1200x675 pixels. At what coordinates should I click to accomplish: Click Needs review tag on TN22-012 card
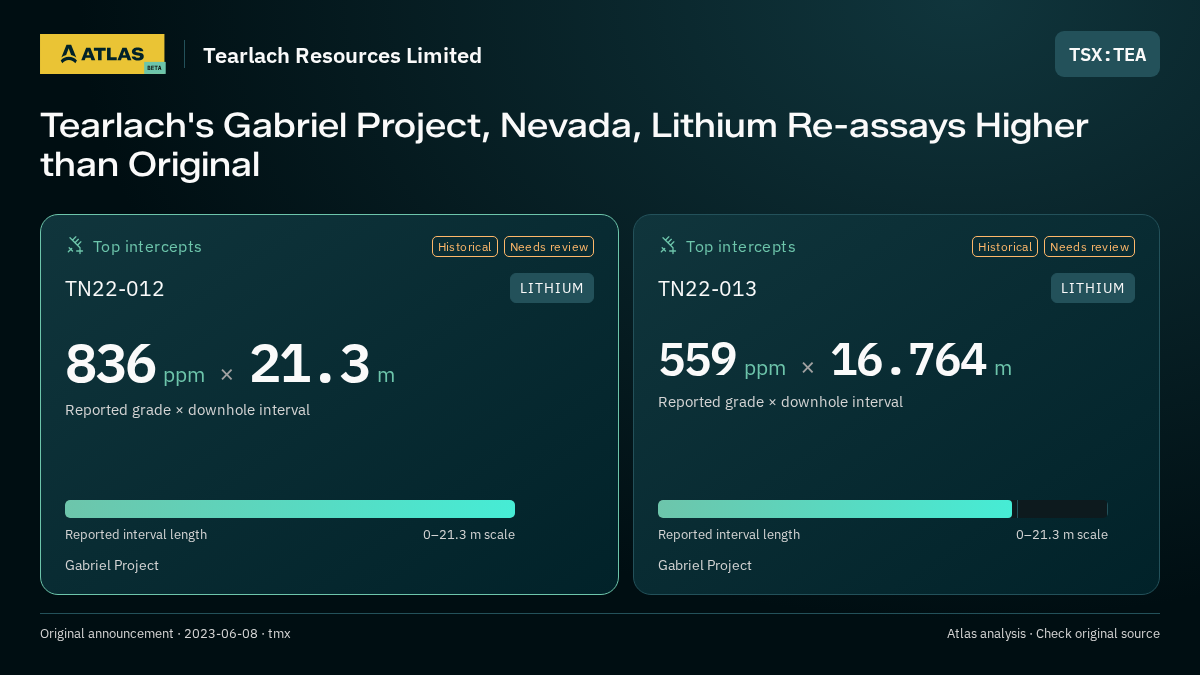549,247
